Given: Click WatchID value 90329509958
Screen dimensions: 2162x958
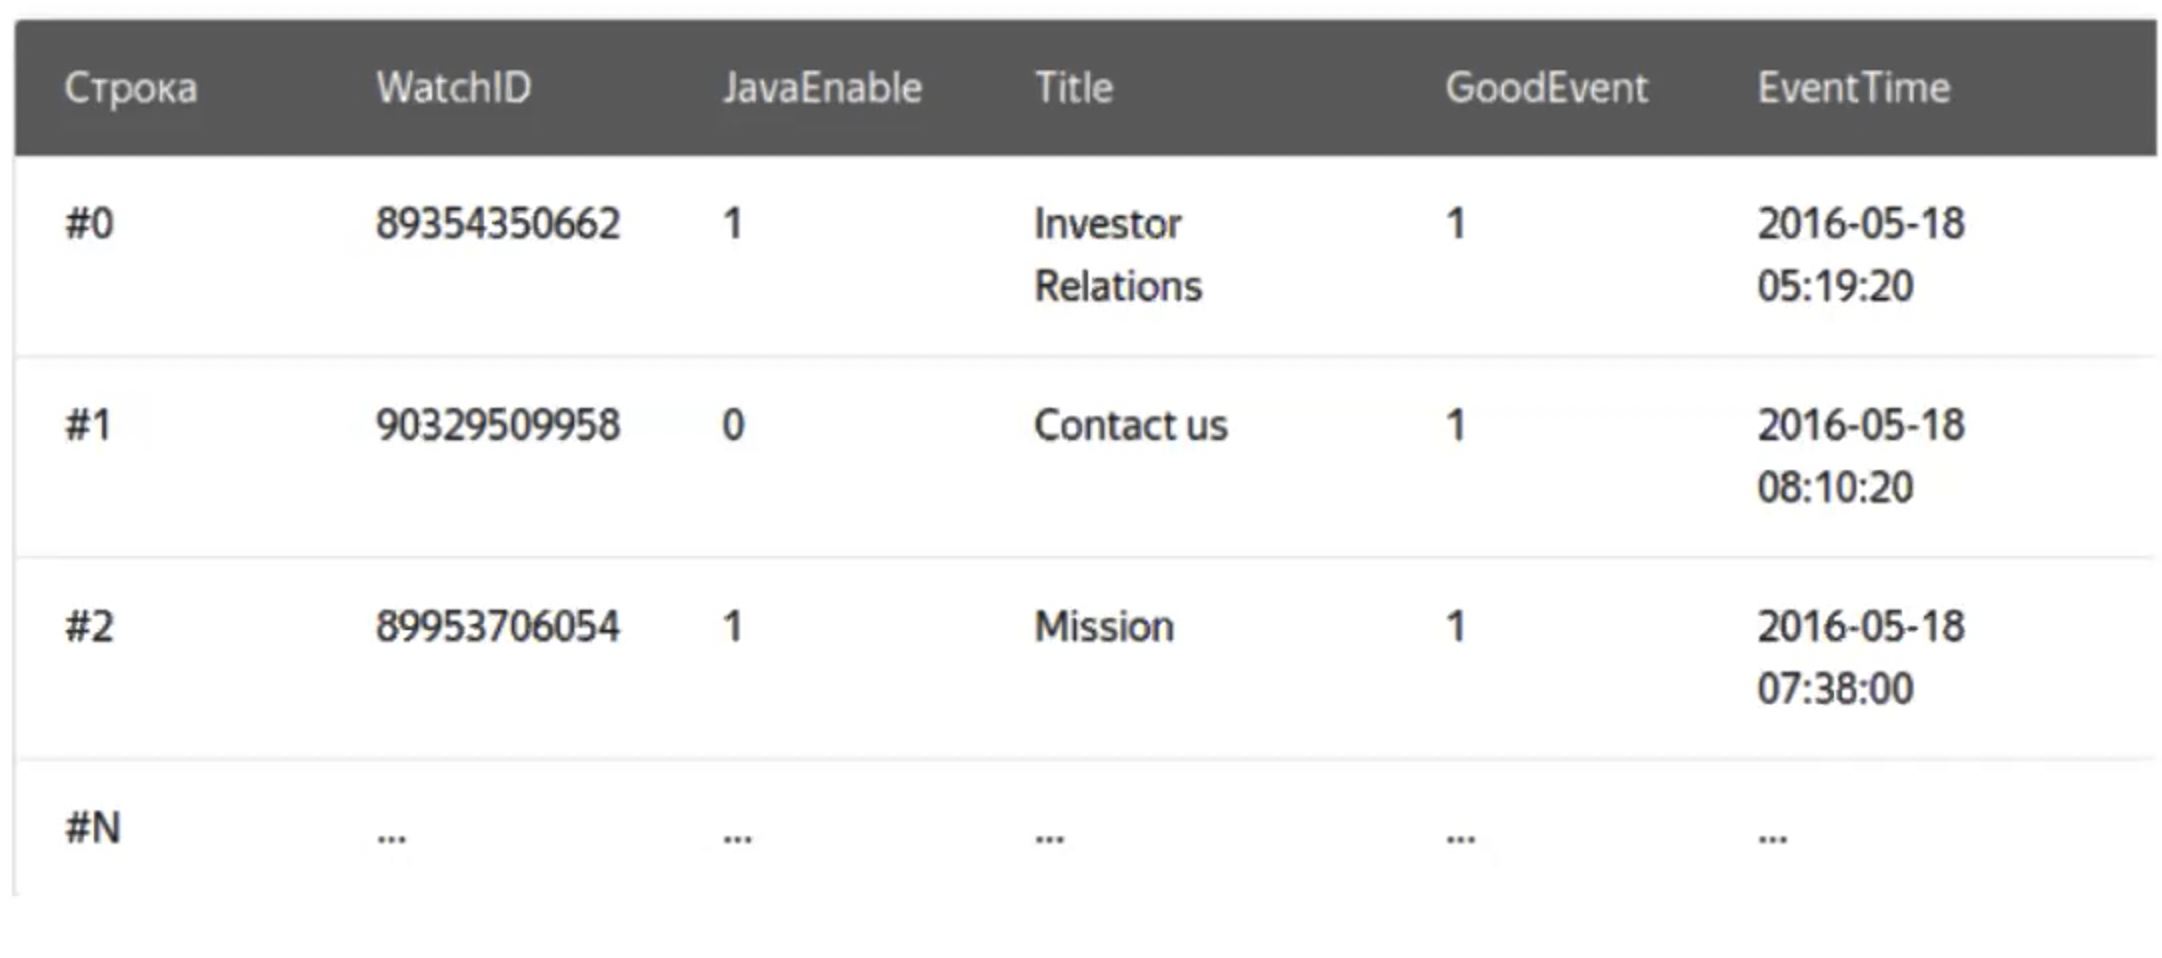Looking at the screenshot, I should point(497,425).
